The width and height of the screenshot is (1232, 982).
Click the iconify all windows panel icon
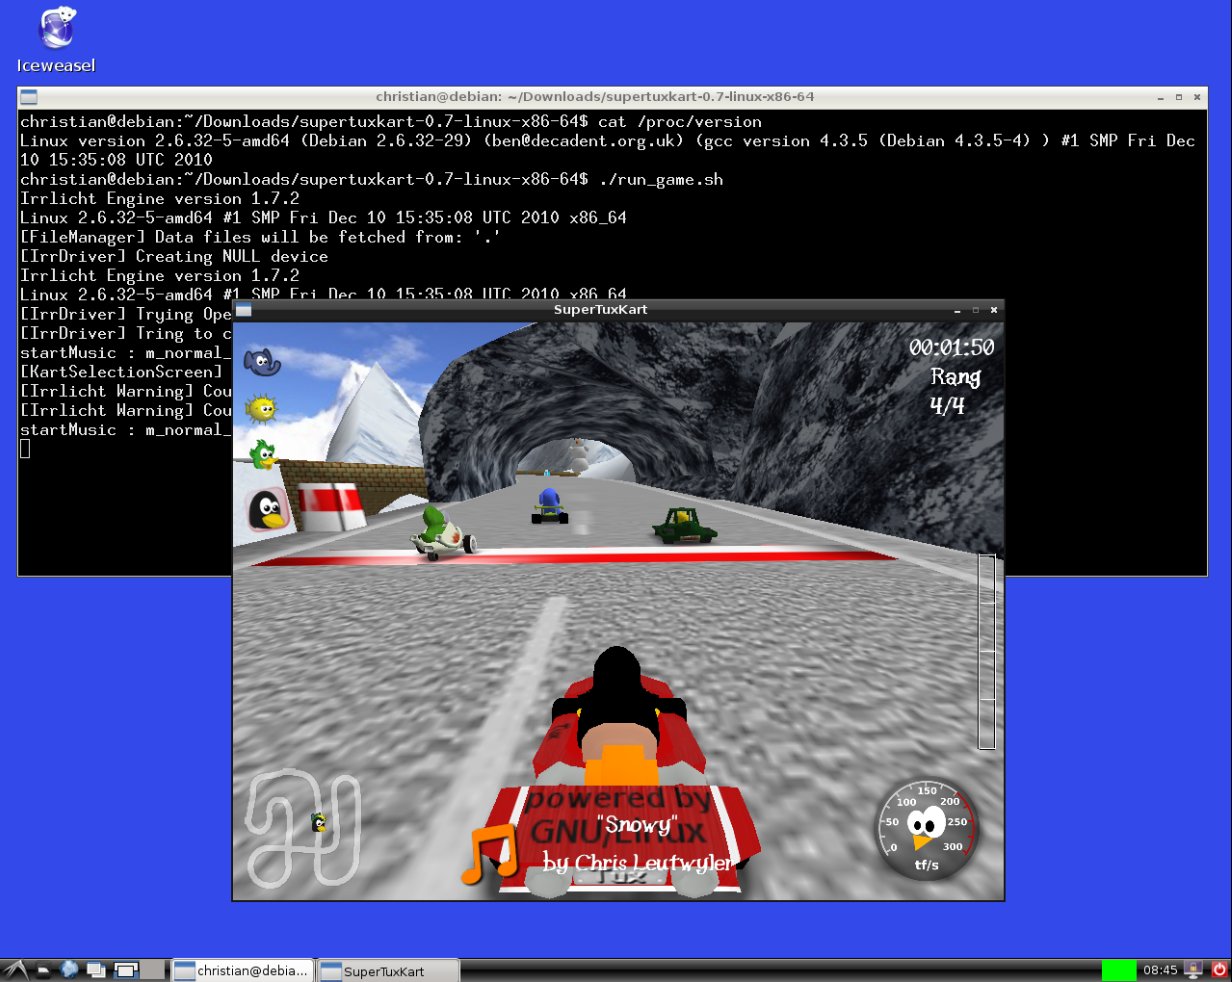point(96,969)
